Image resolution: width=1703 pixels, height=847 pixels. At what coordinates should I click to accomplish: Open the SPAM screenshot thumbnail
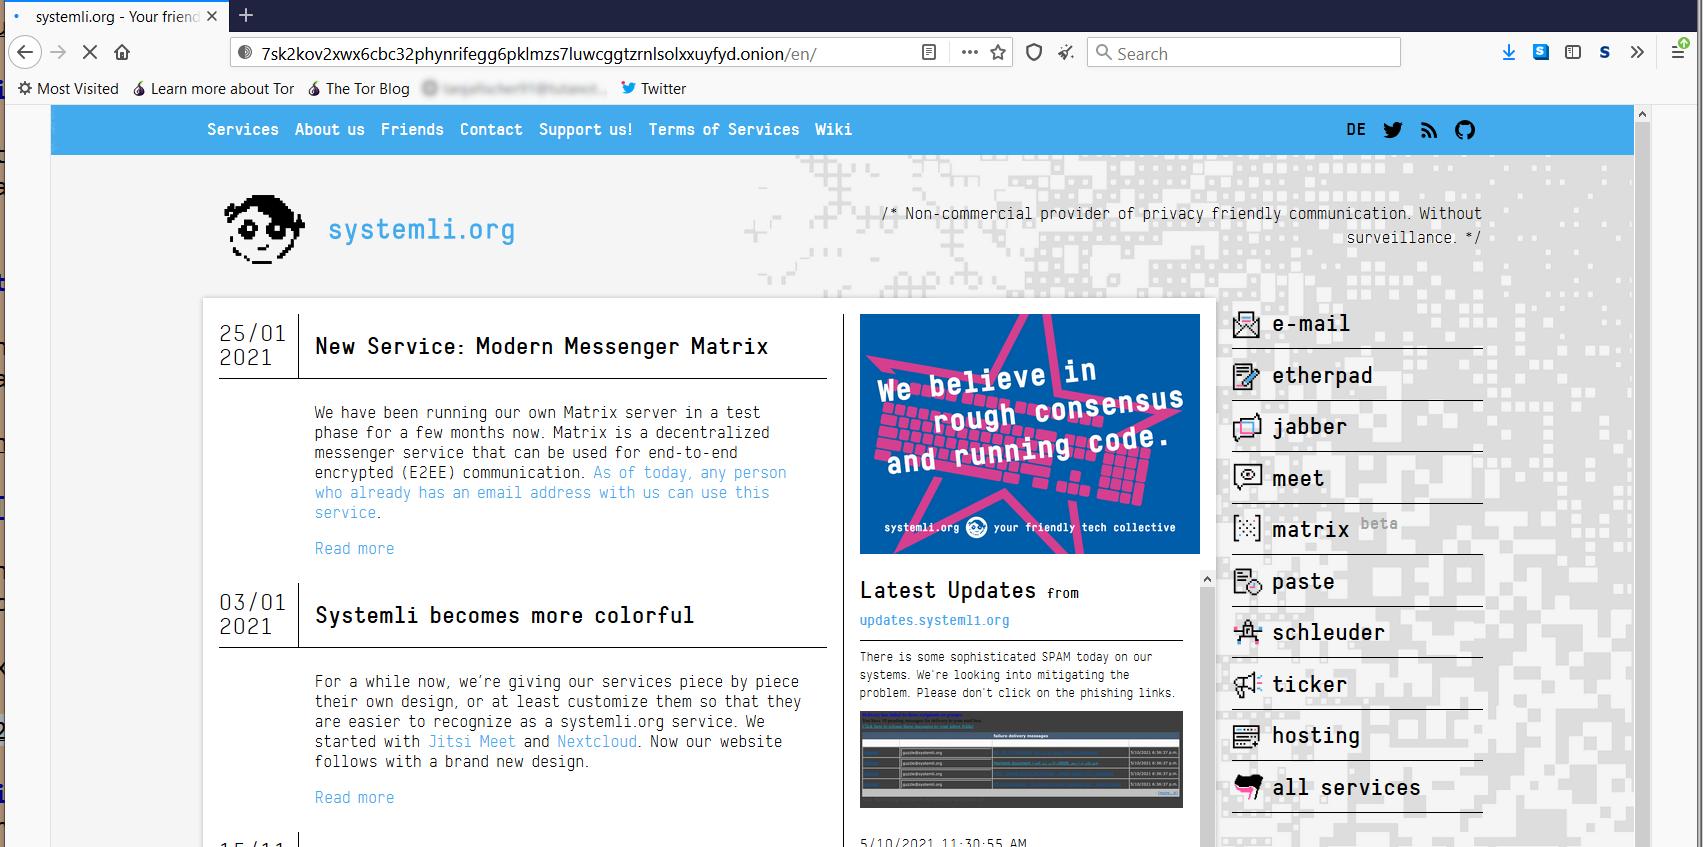click(1021, 759)
